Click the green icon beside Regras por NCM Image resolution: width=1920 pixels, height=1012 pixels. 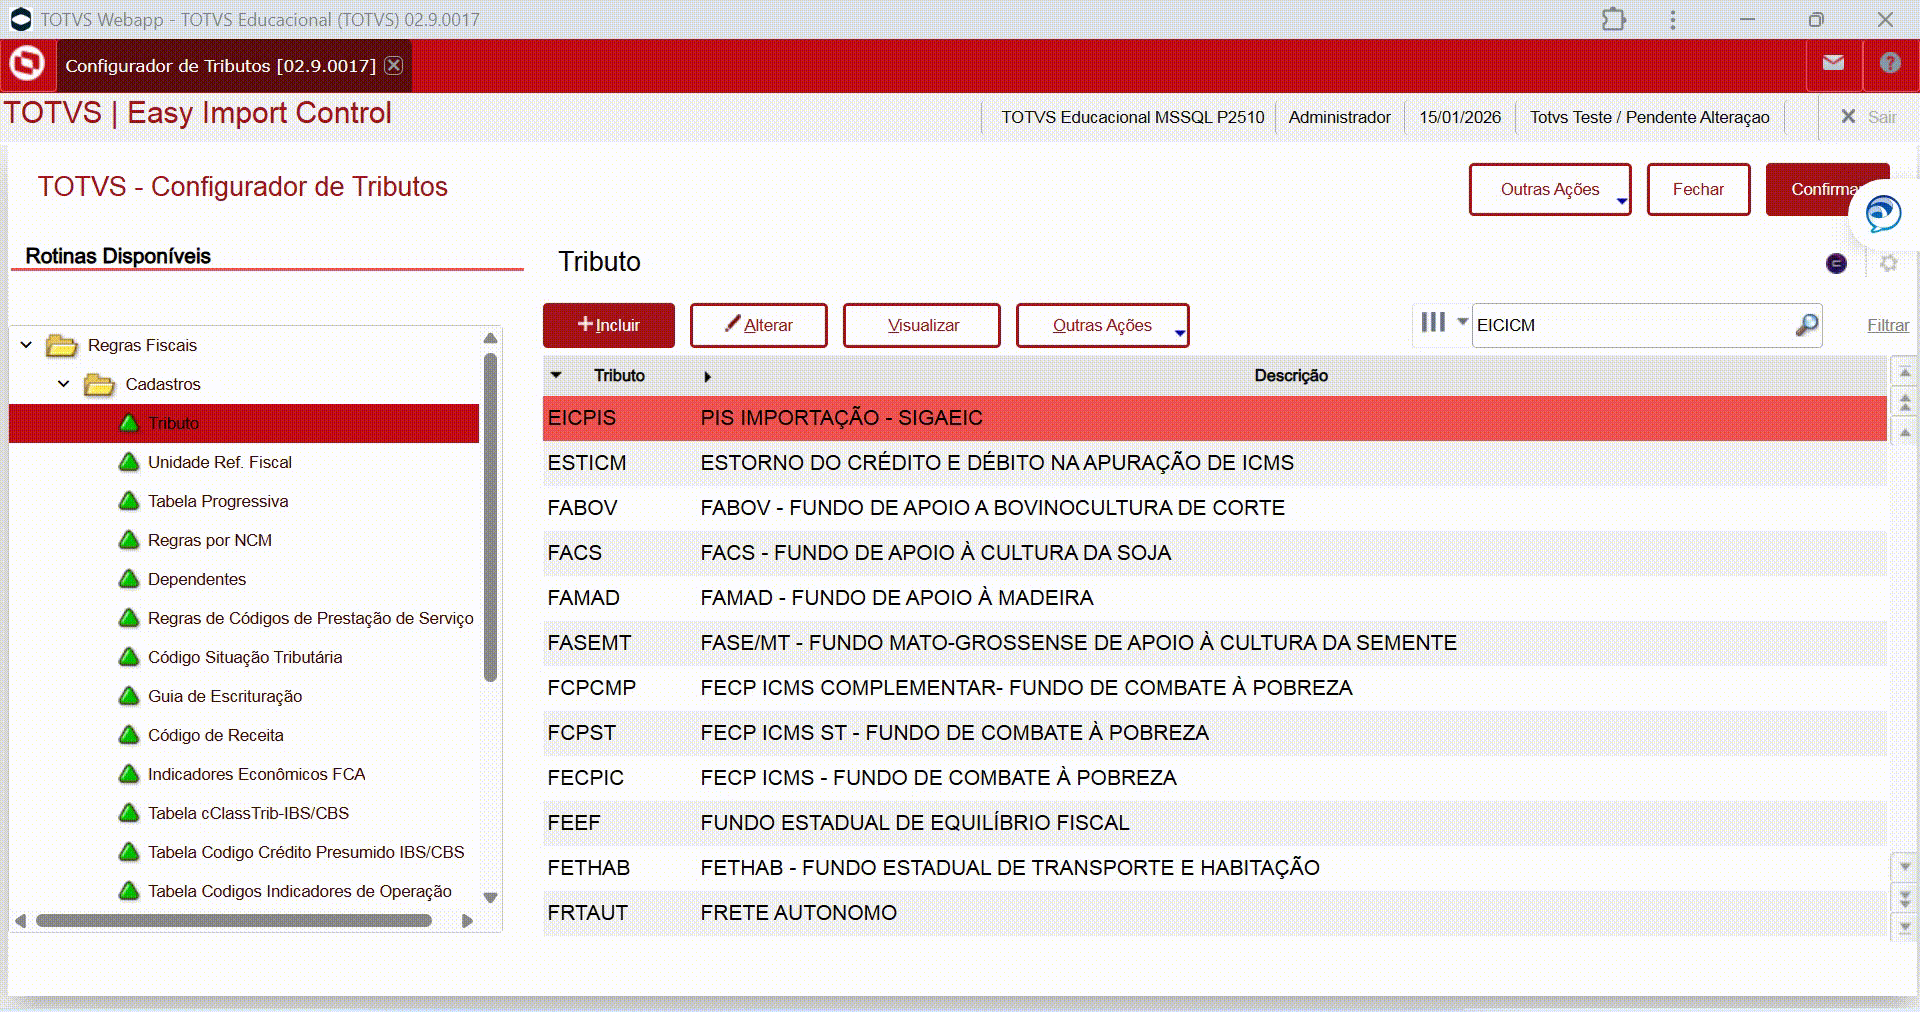(x=129, y=540)
